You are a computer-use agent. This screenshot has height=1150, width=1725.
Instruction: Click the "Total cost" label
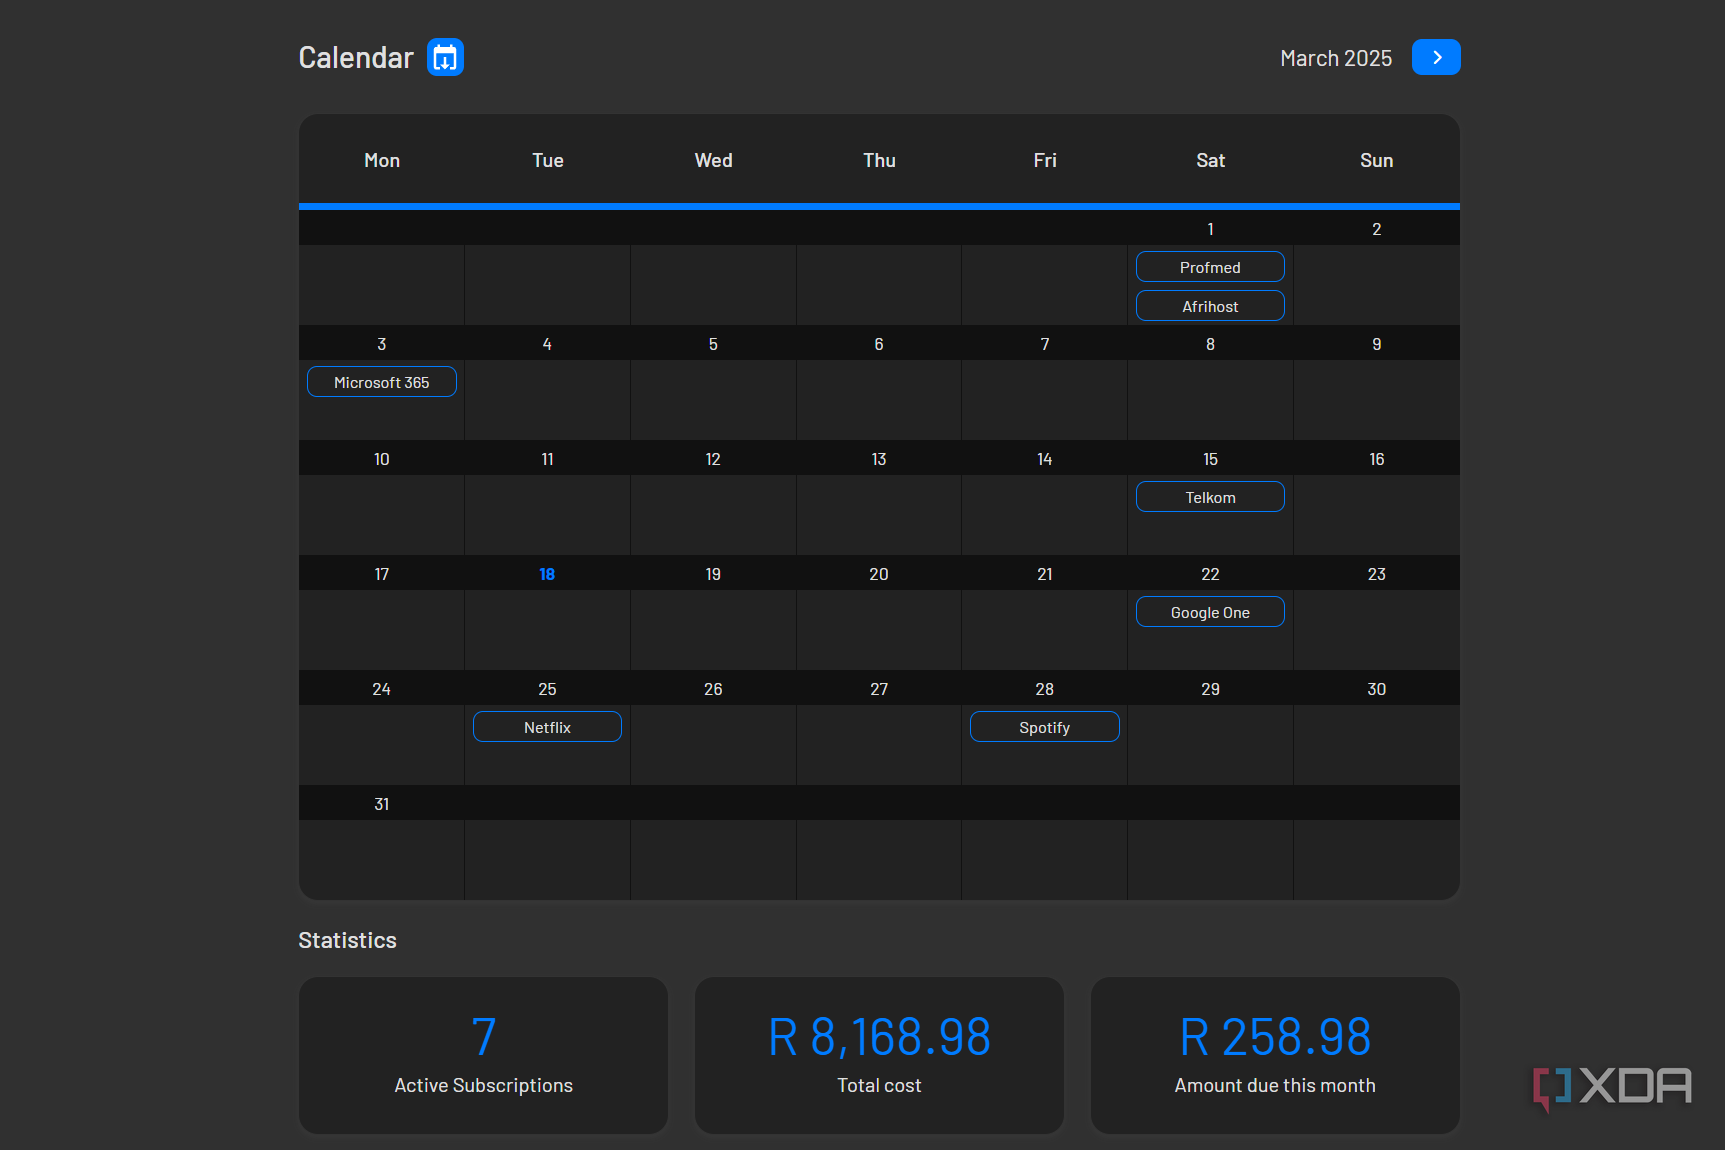tap(880, 1086)
